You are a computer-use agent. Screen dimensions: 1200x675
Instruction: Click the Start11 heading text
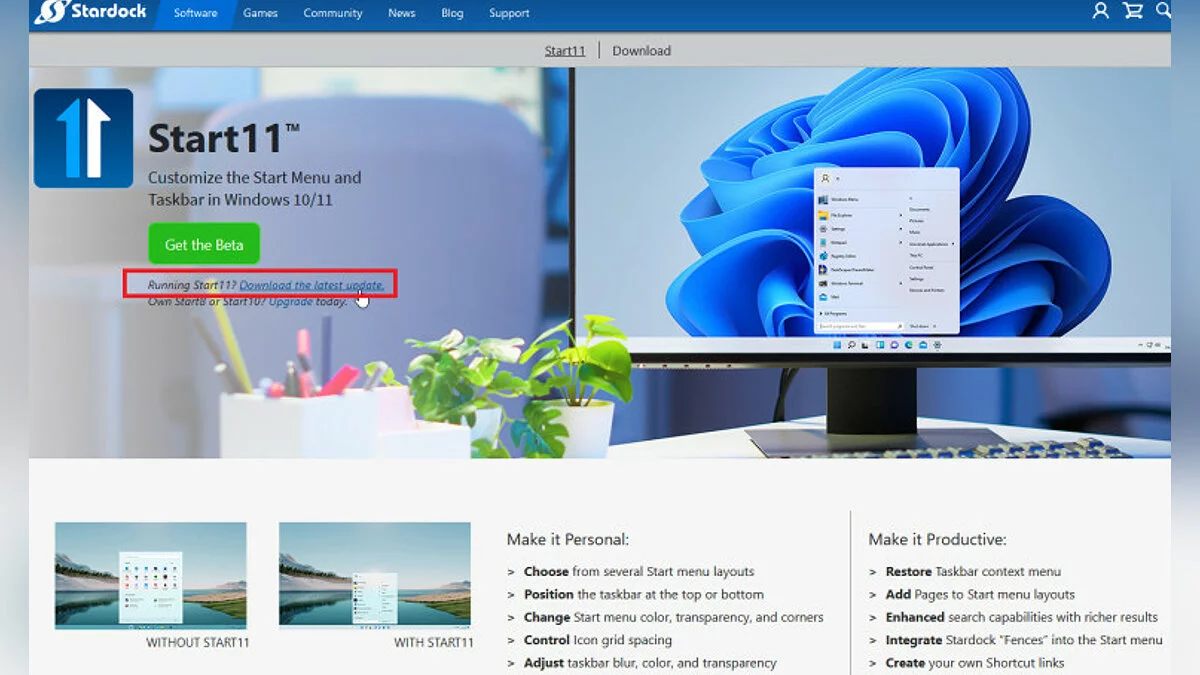click(224, 138)
